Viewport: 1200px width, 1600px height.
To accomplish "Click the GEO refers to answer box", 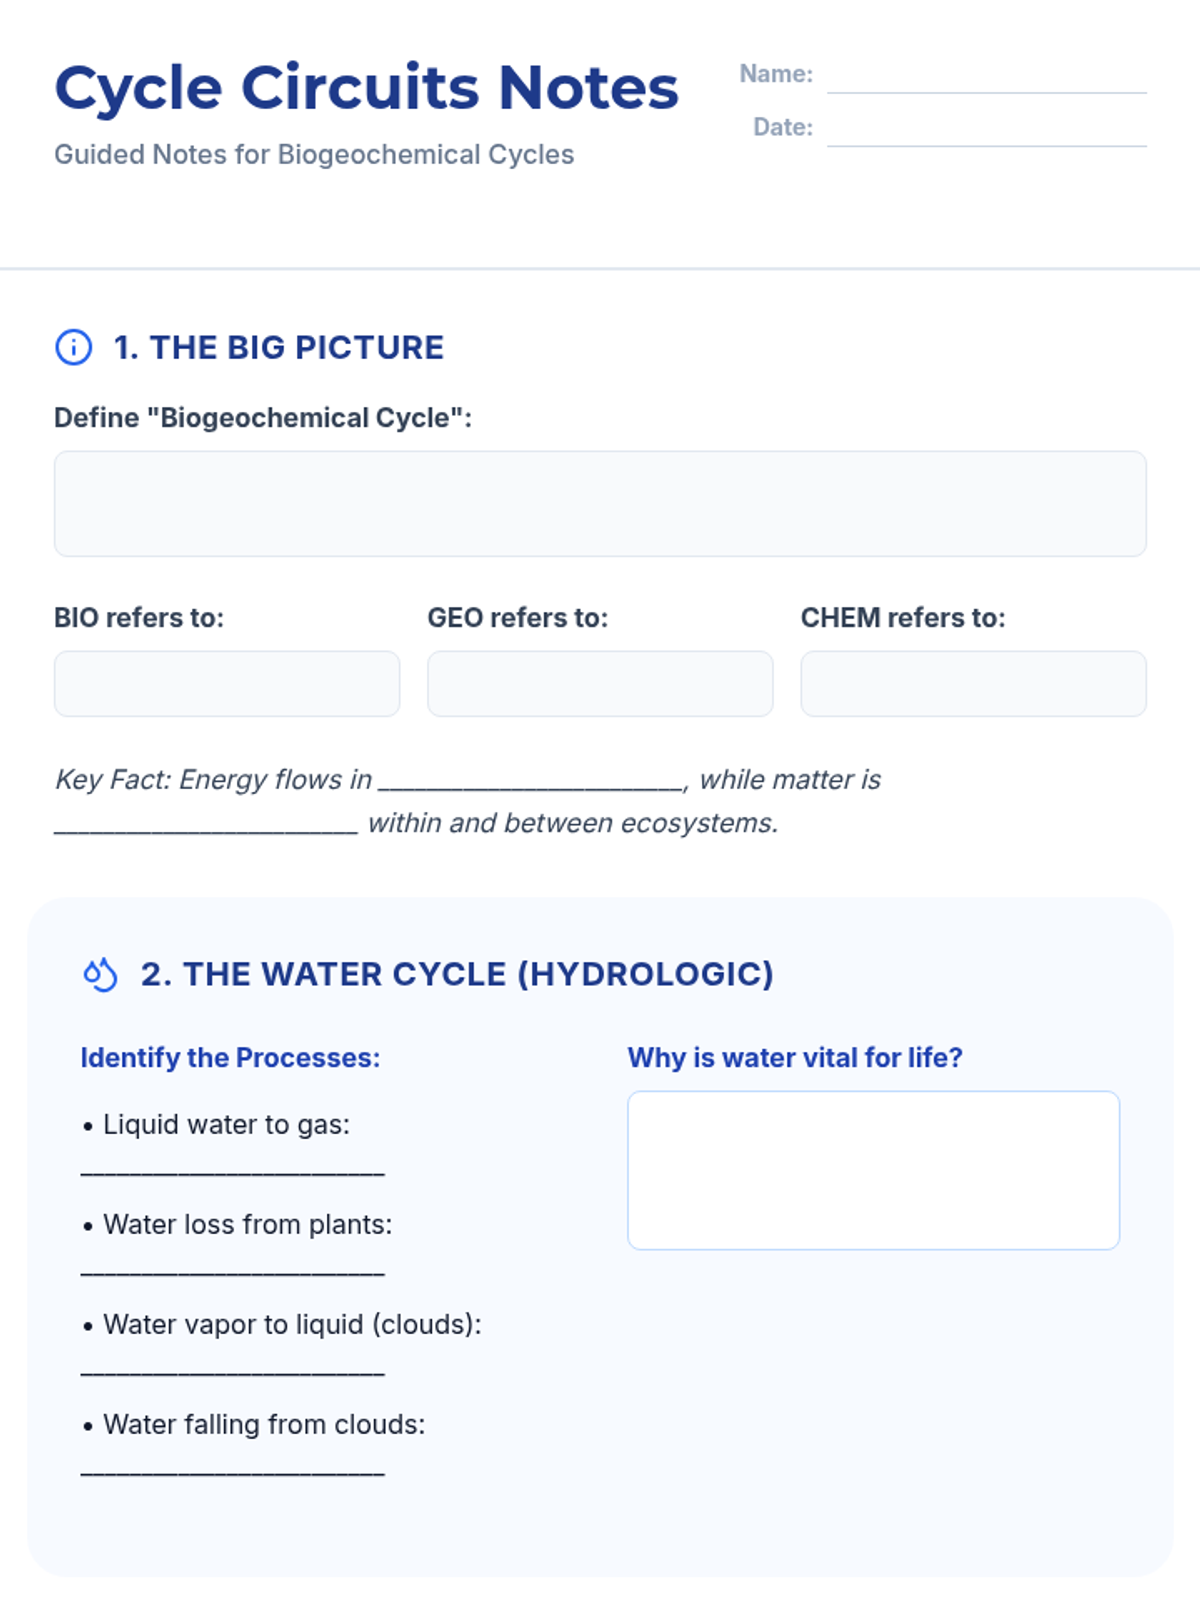I will coord(600,684).
